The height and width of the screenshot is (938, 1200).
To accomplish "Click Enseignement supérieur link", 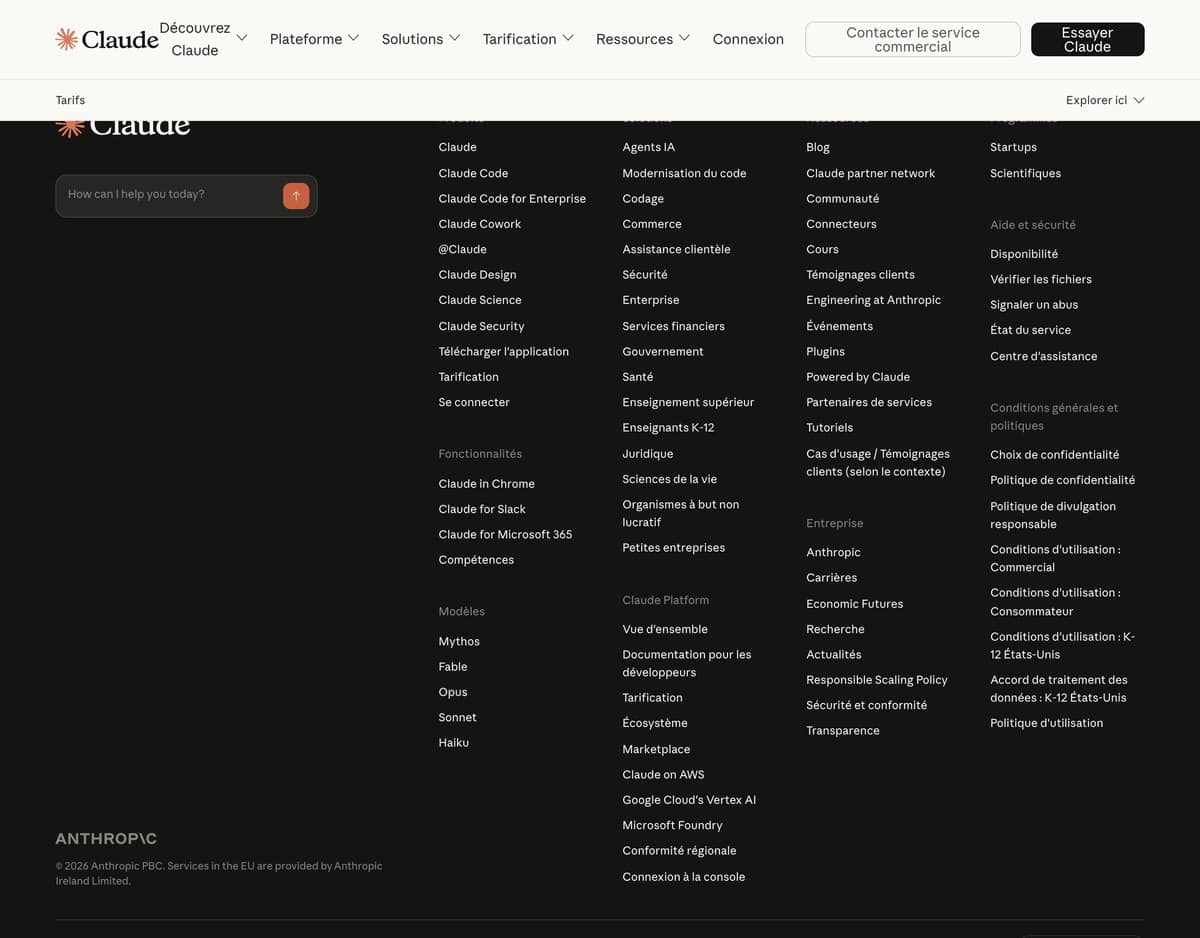I will [x=688, y=402].
